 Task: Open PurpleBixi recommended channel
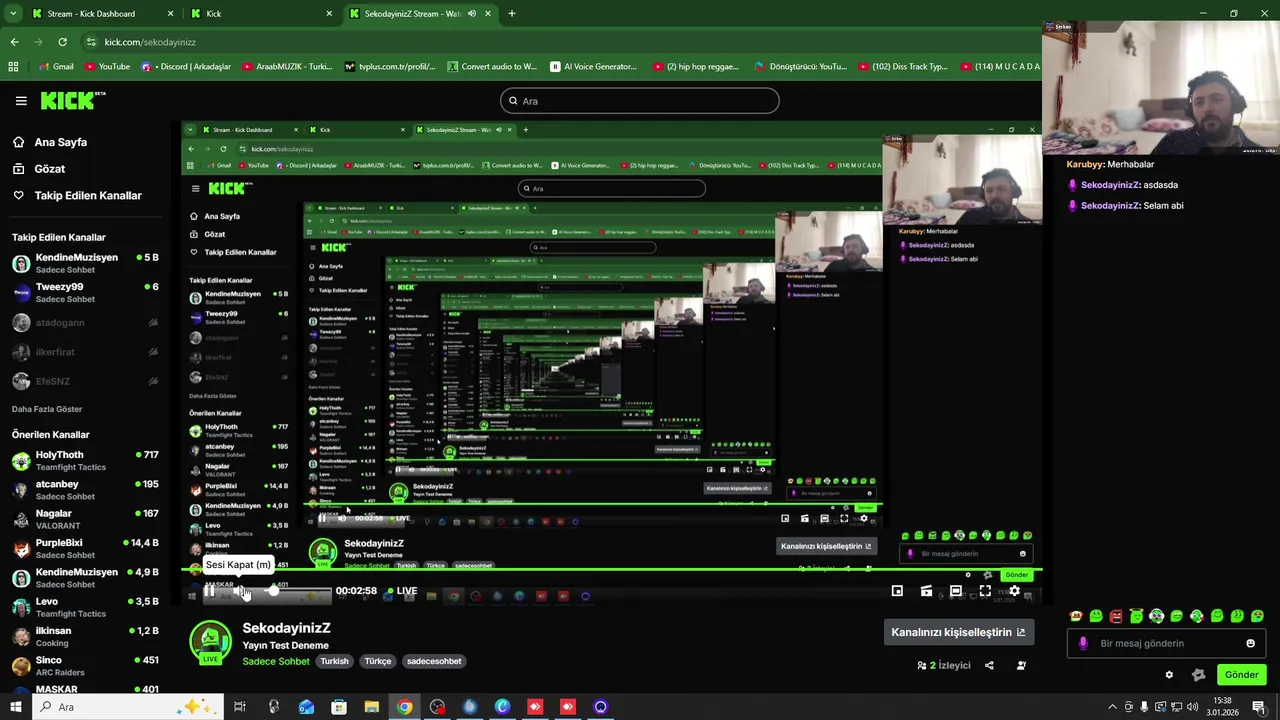tap(85, 549)
